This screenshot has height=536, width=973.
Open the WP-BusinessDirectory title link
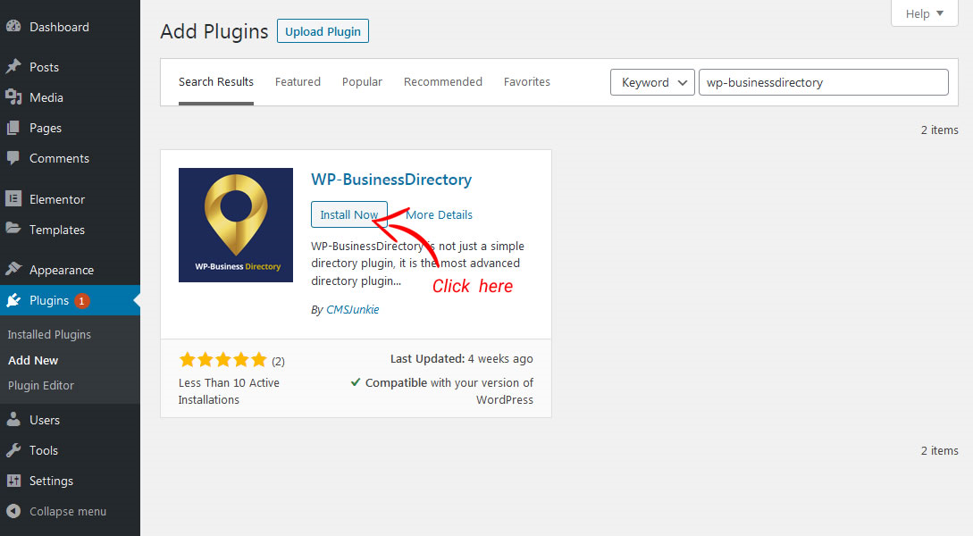(x=391, y=180)
